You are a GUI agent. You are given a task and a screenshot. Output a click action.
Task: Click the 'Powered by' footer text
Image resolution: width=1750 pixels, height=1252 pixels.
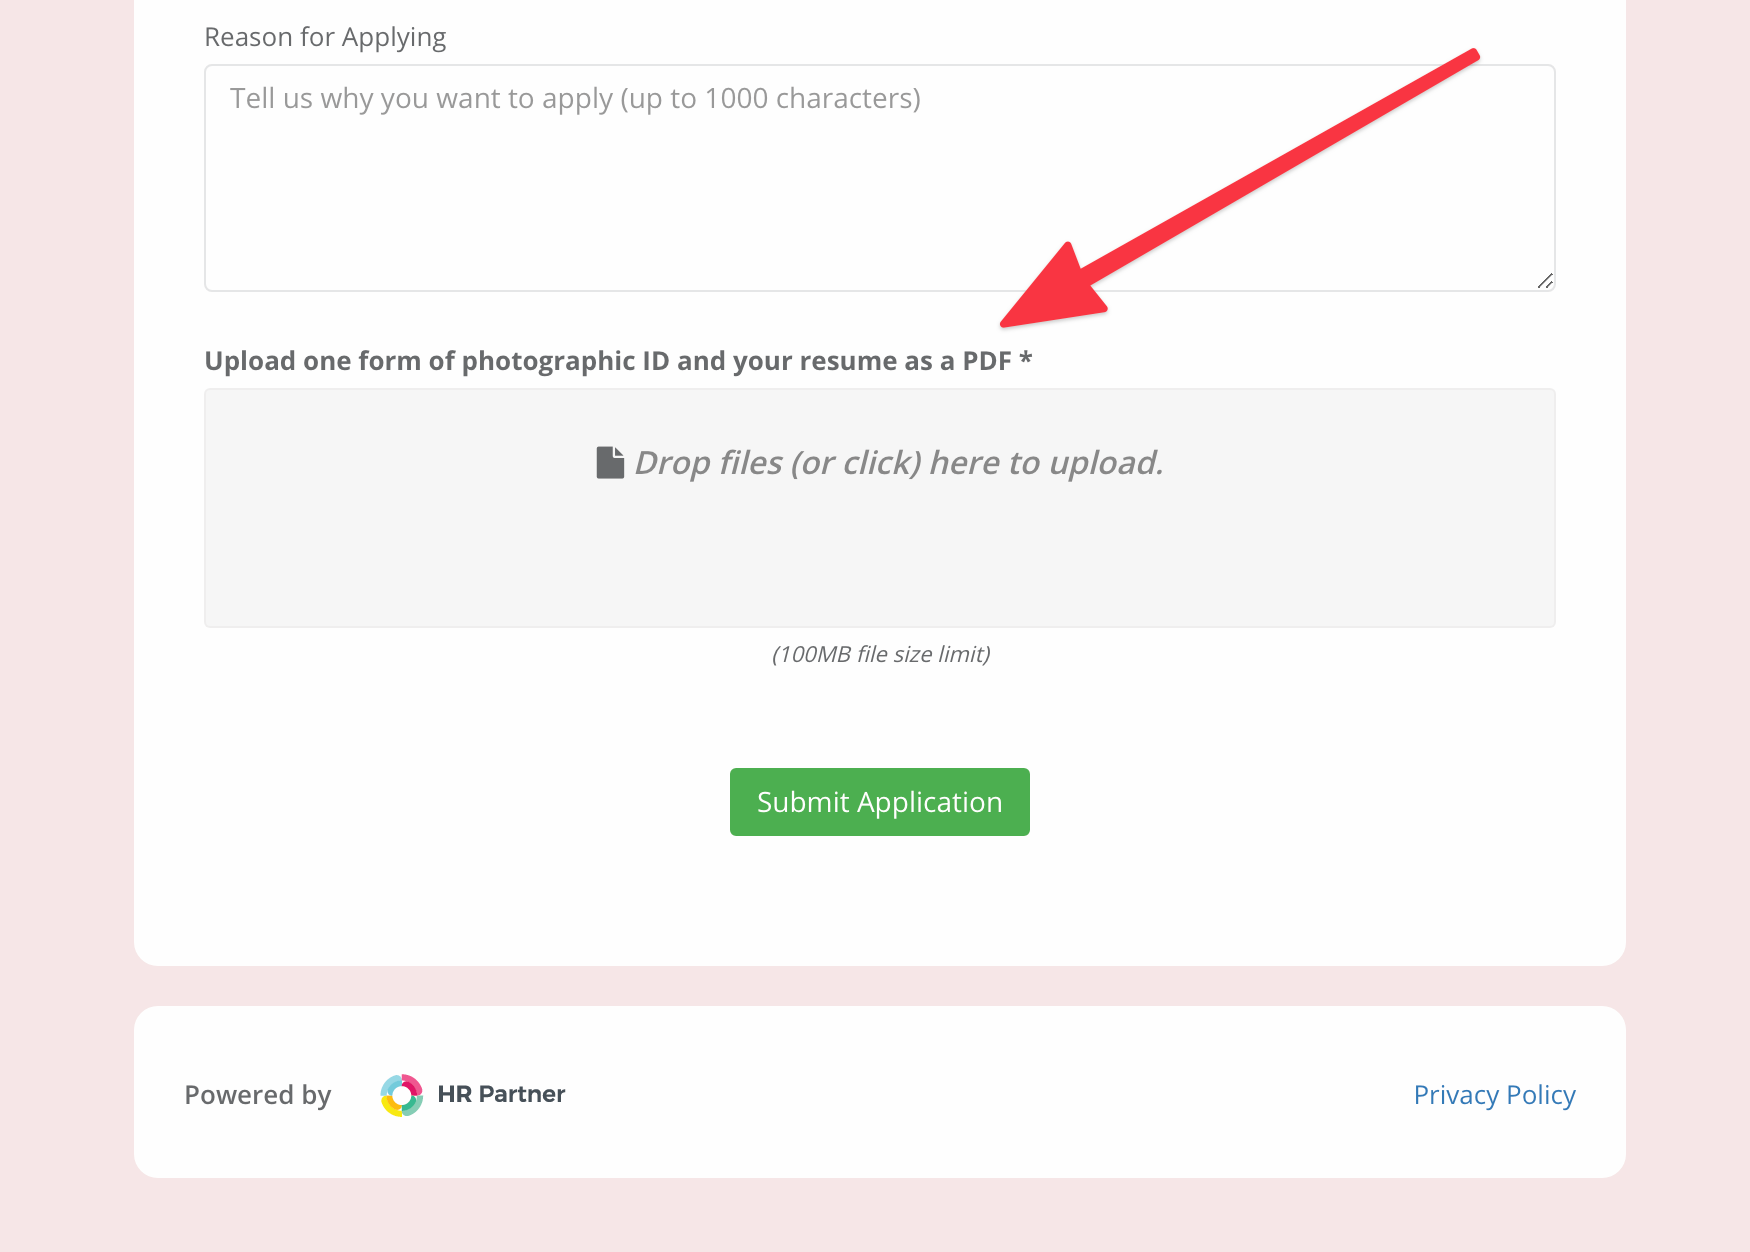pos(258,1095)
